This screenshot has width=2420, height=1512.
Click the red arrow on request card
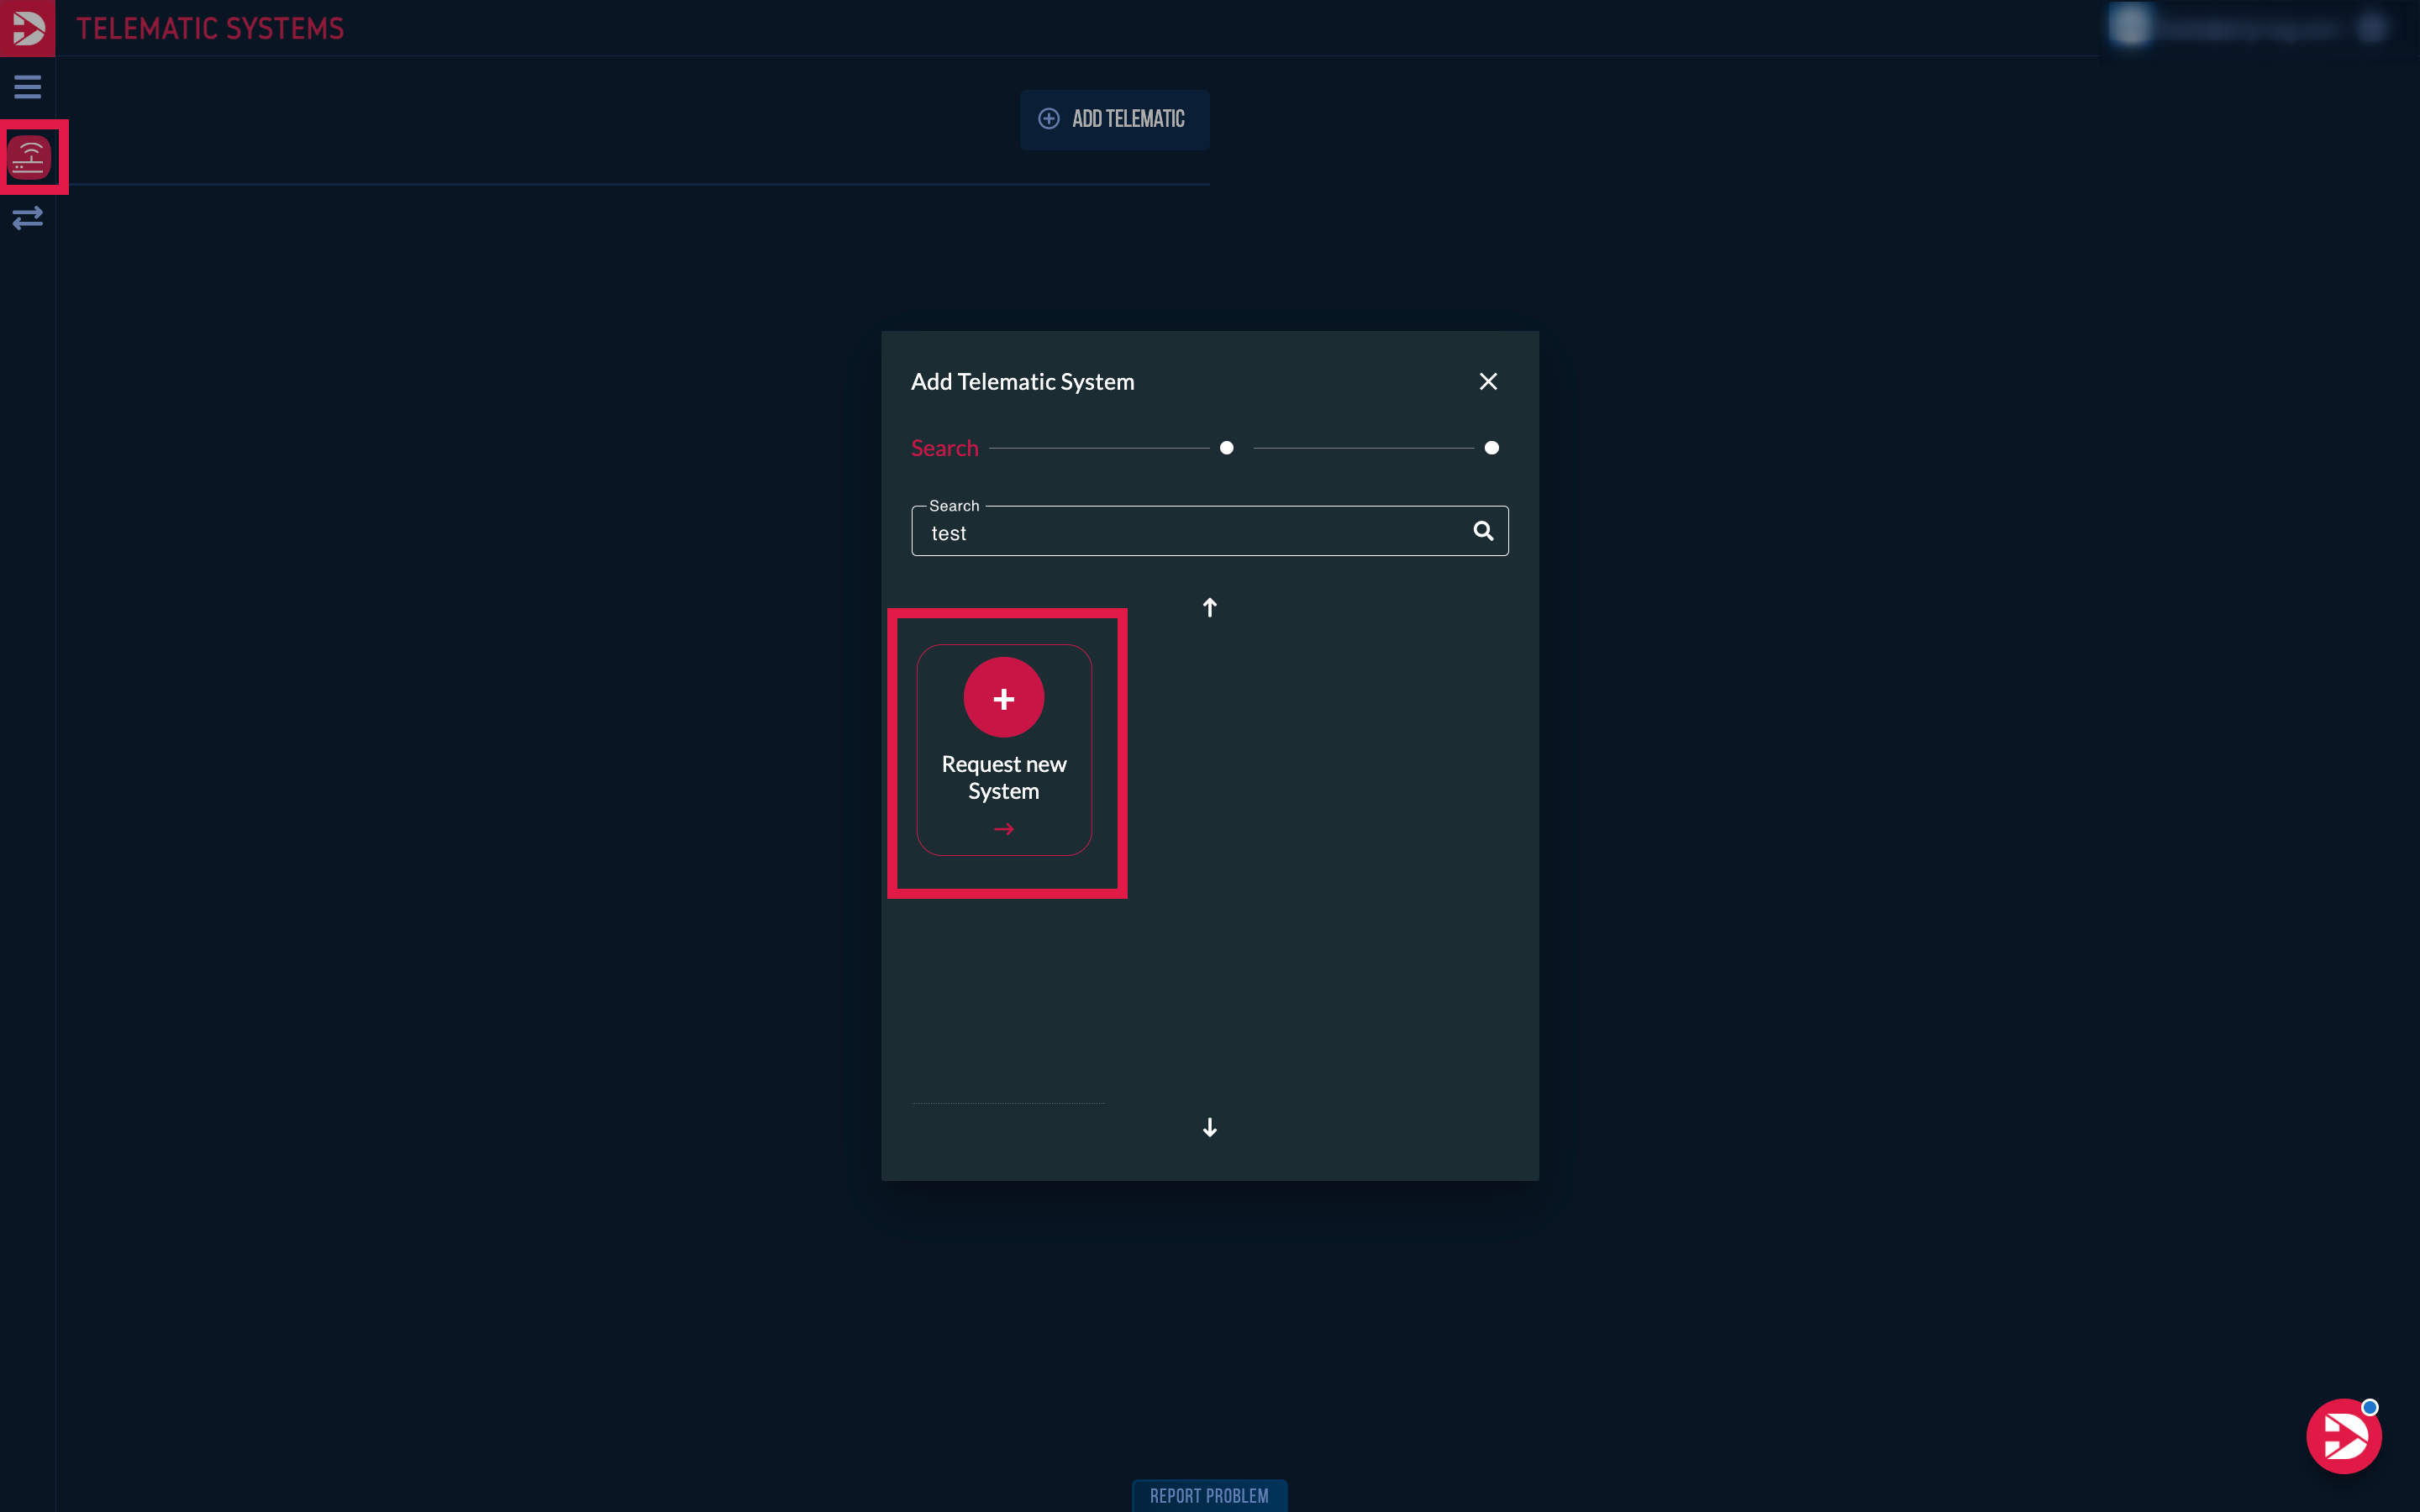1003,829
